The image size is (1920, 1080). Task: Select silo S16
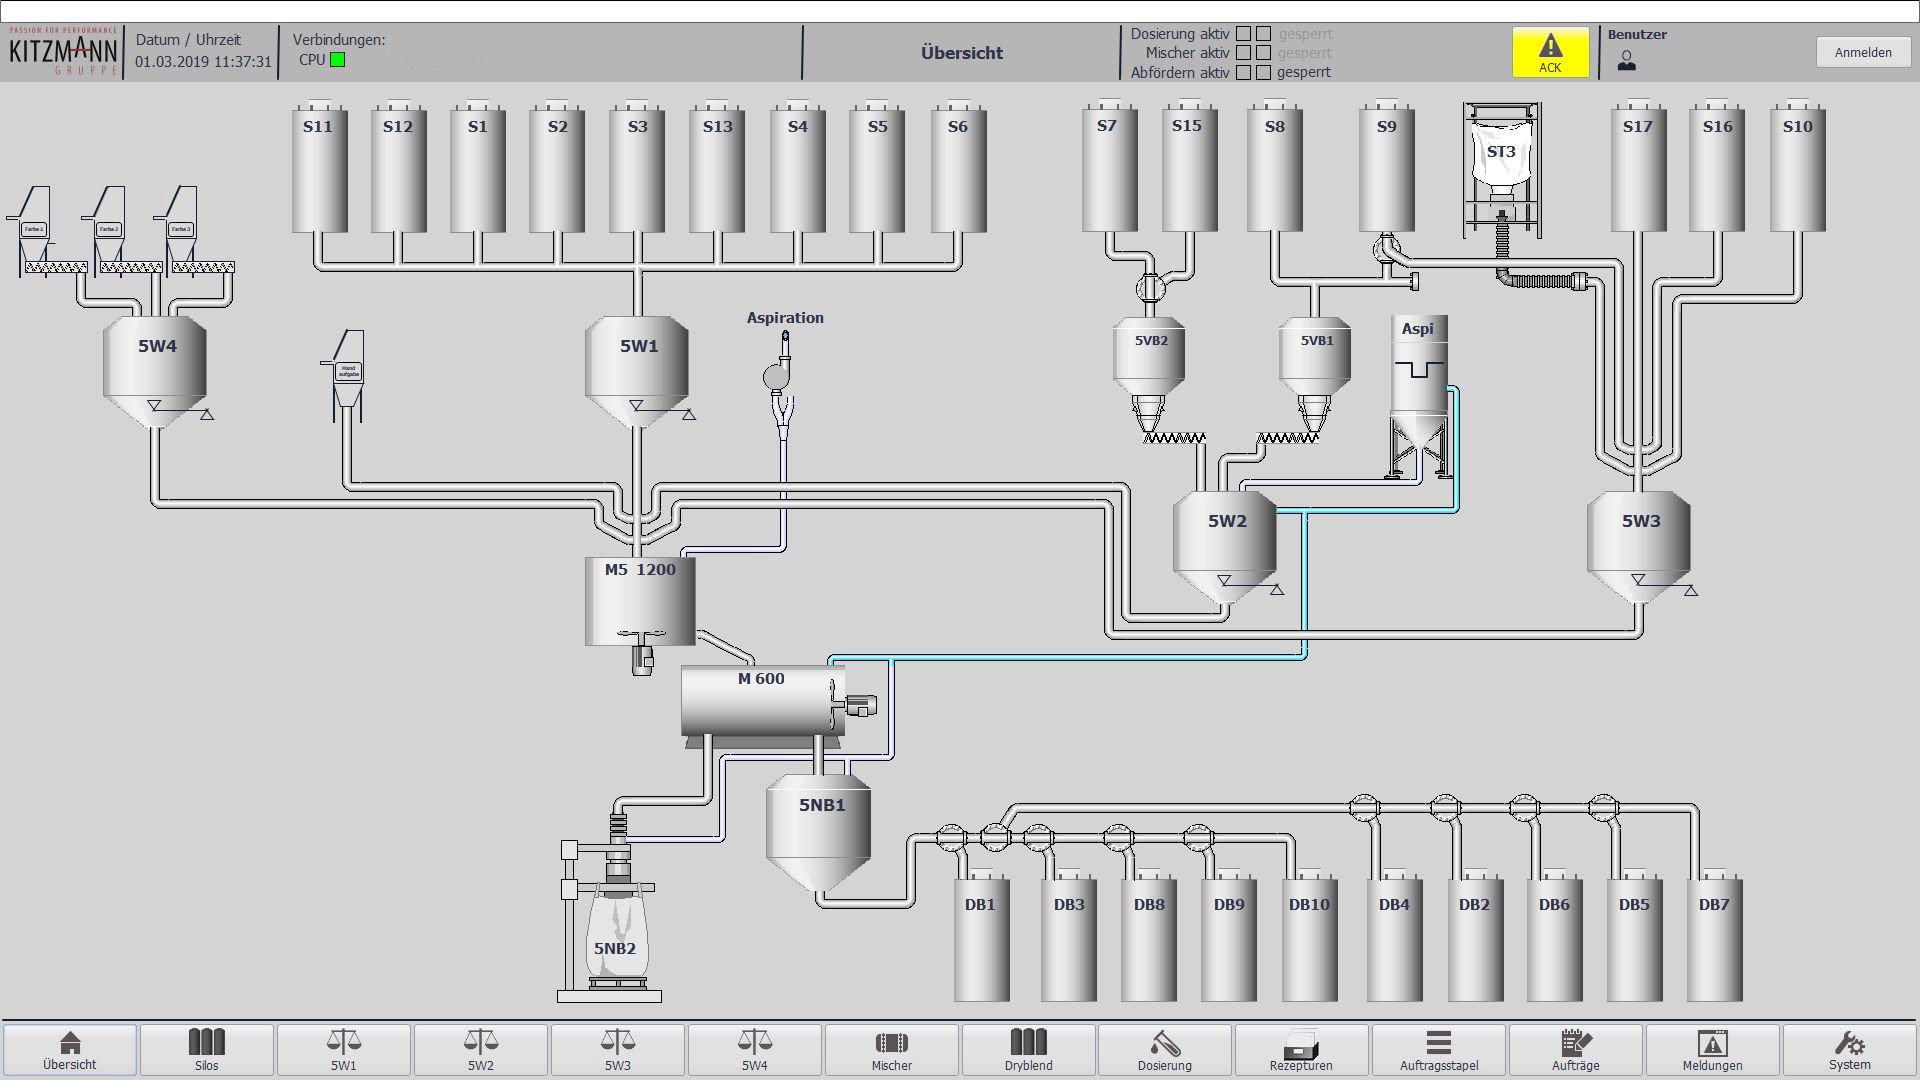(1718, 166)
